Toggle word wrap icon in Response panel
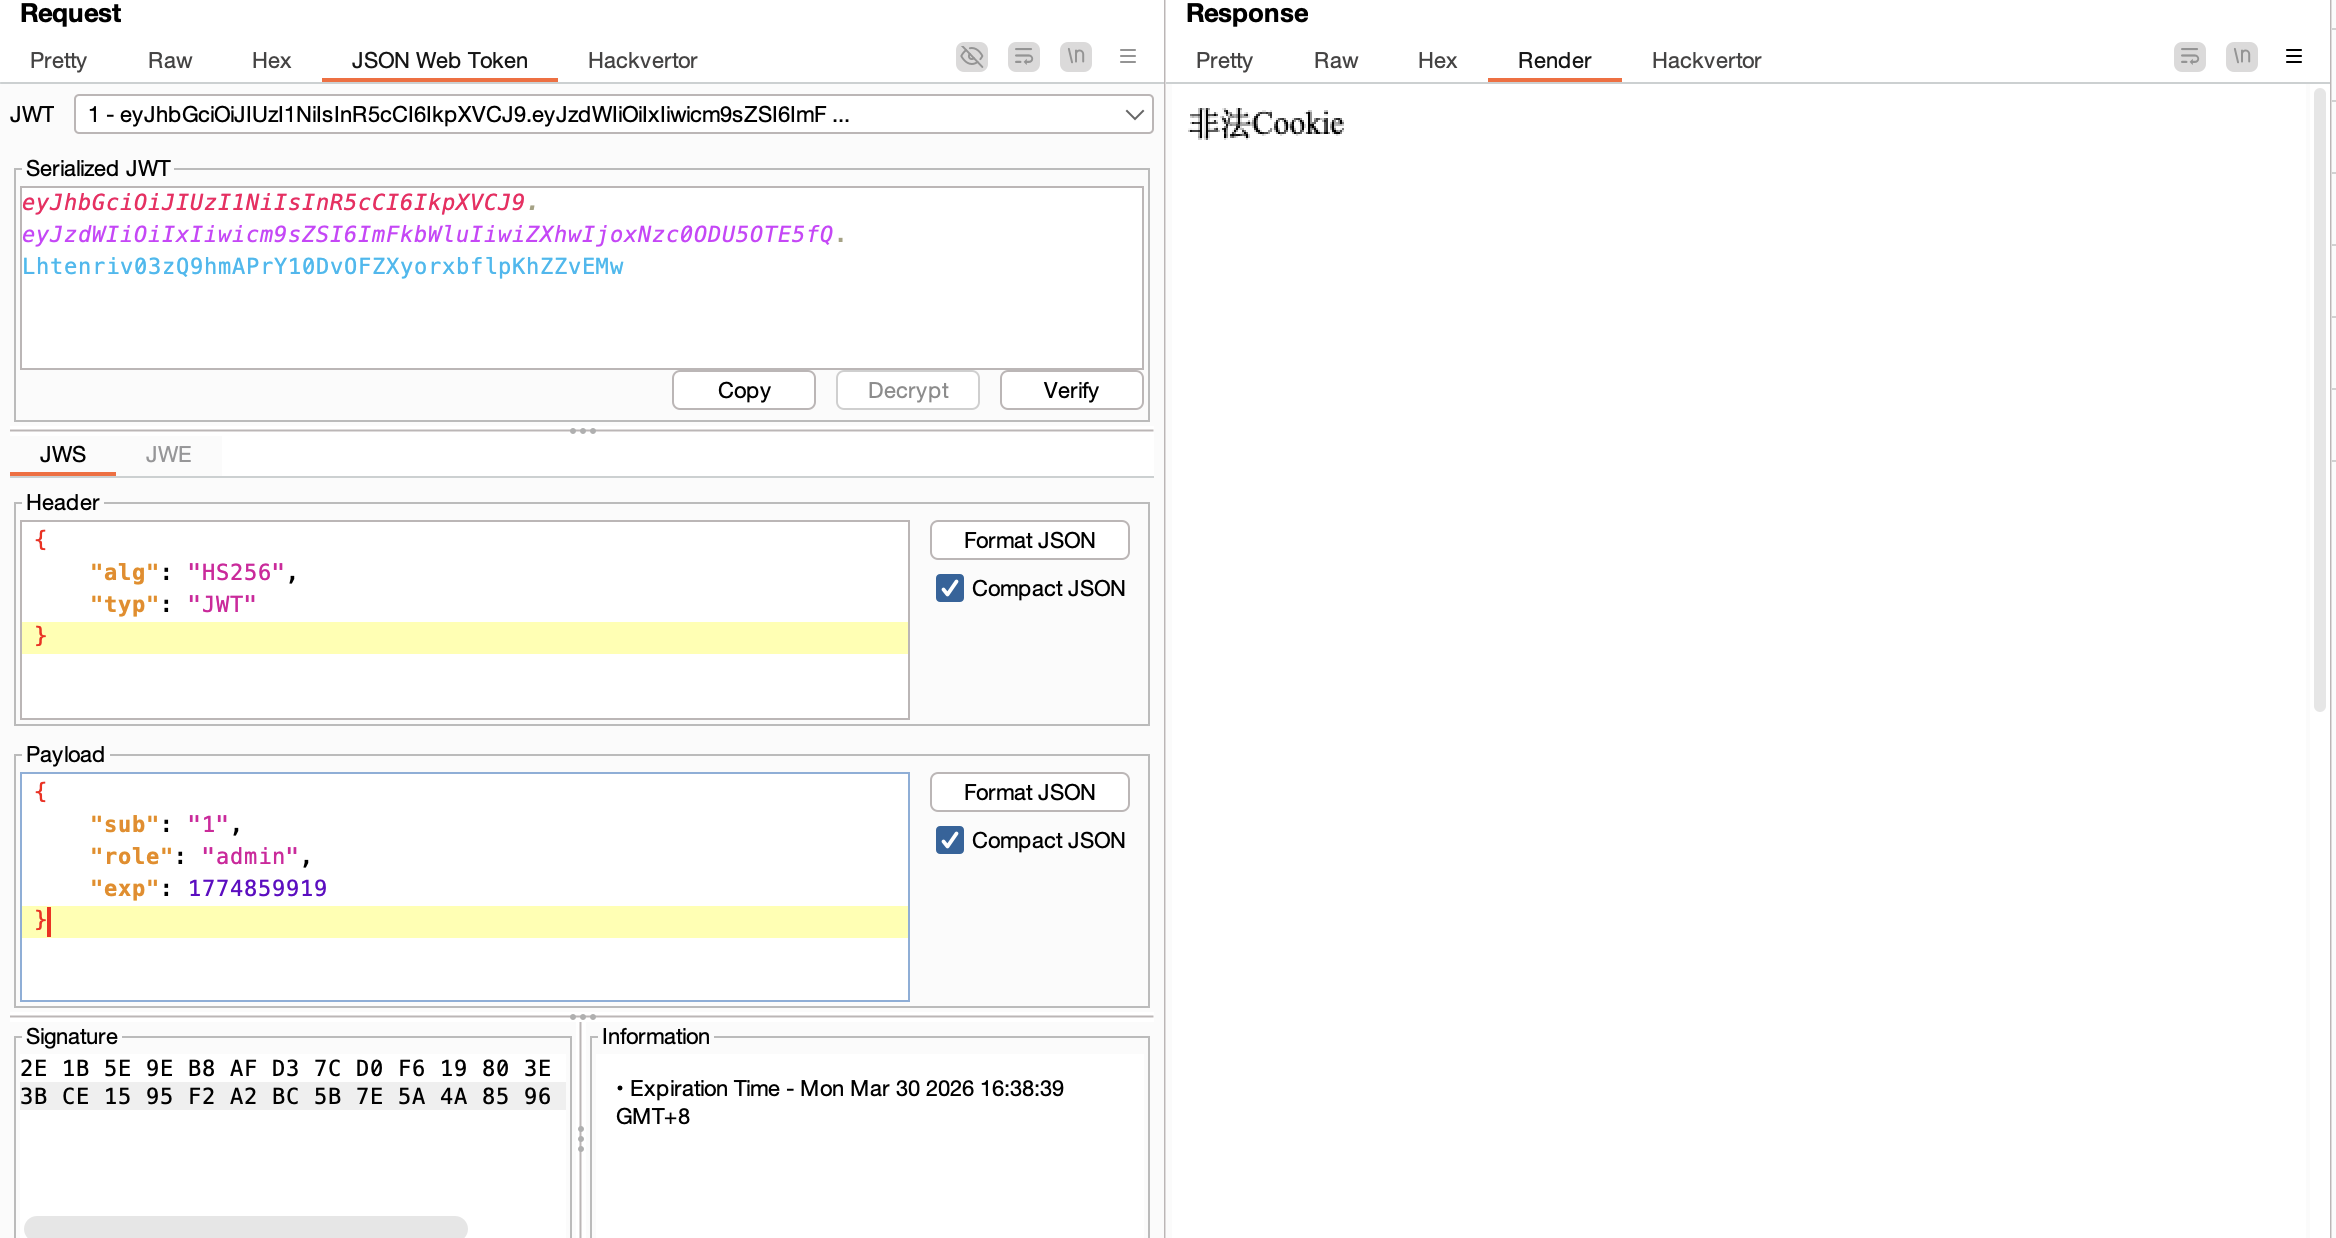 click(2189, 57)
